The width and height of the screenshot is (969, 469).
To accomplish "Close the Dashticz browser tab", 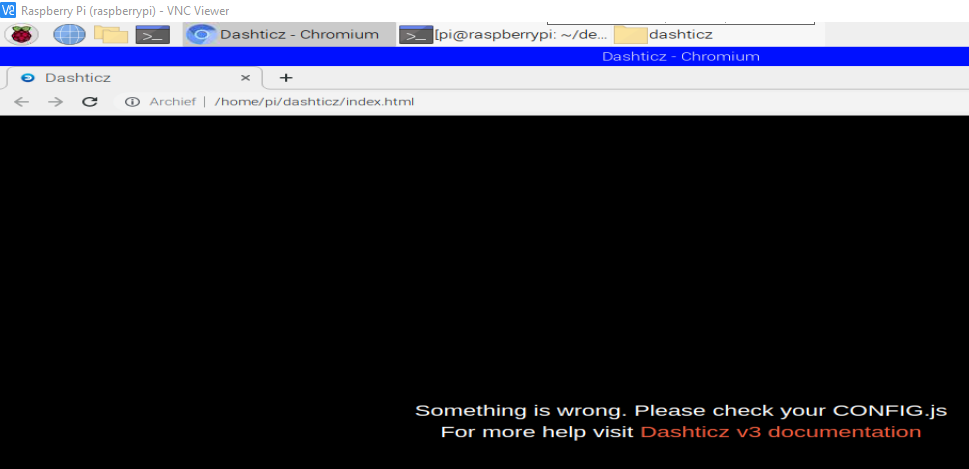I will tap(245, 78).
